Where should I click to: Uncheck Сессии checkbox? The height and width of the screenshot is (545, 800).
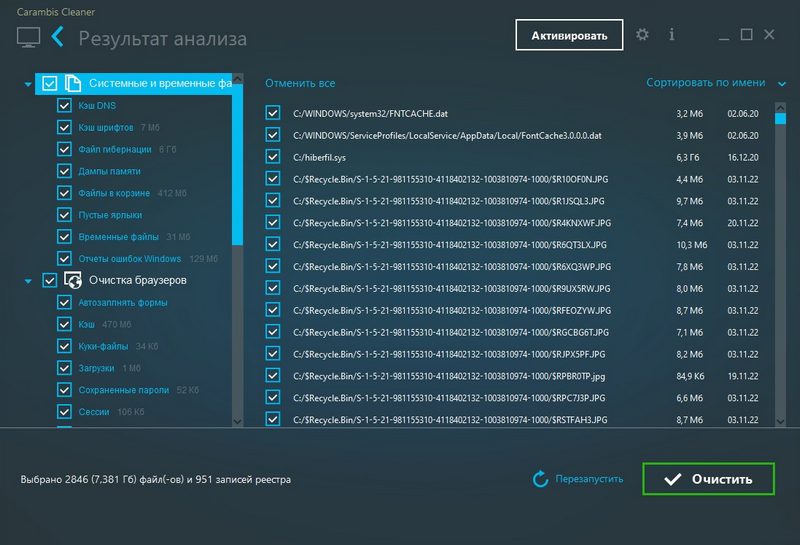coord(64,412)
